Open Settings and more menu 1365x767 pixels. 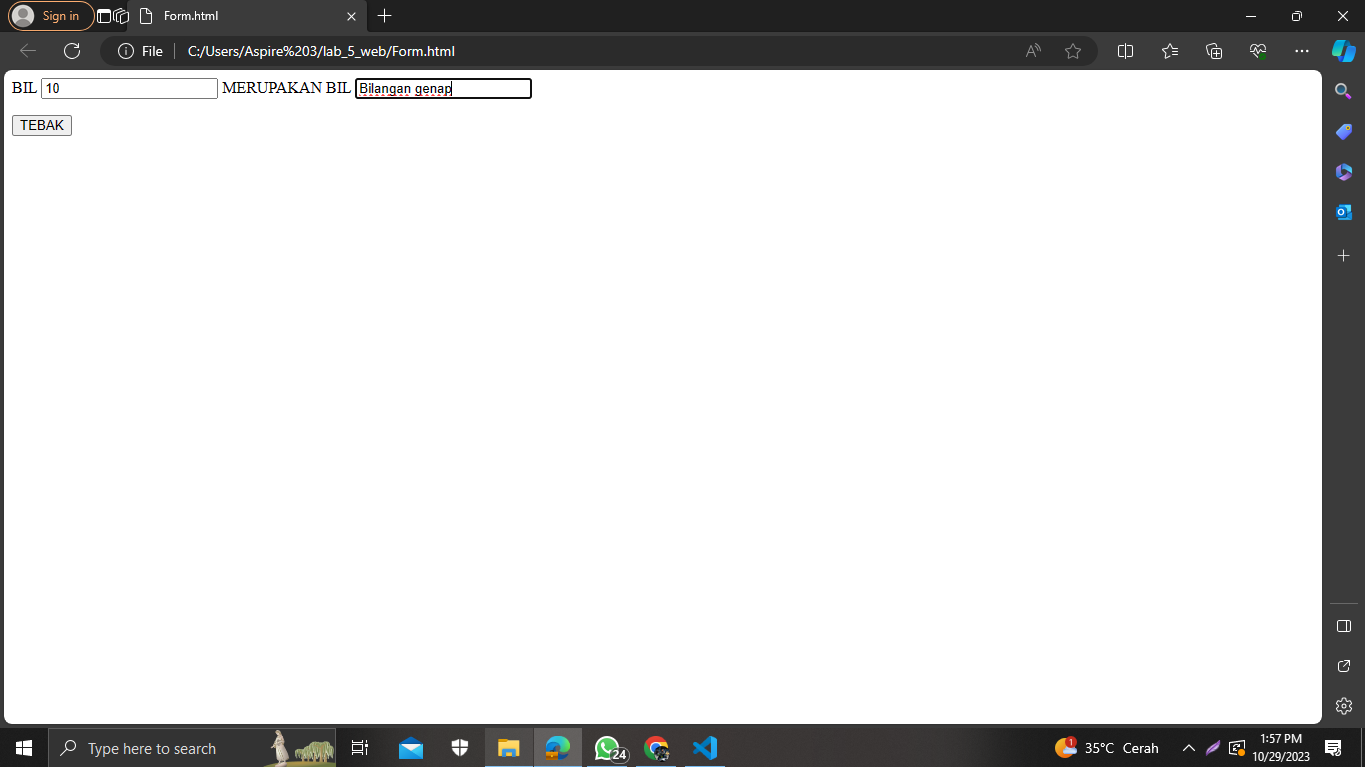point(1301,50)
